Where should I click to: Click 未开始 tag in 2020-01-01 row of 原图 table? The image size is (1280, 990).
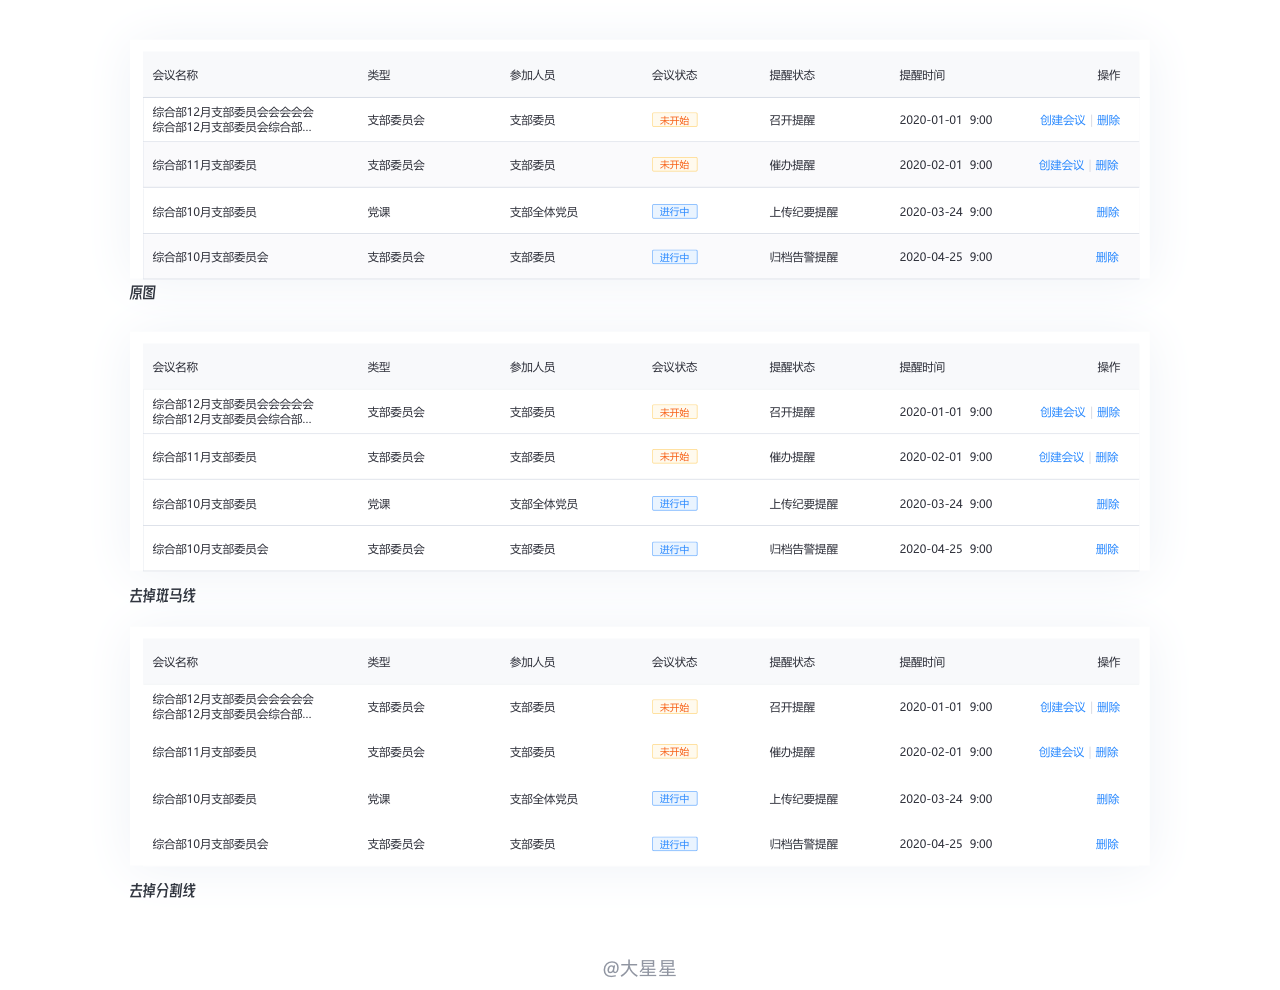pyautogui.click(x=675, y=120)
